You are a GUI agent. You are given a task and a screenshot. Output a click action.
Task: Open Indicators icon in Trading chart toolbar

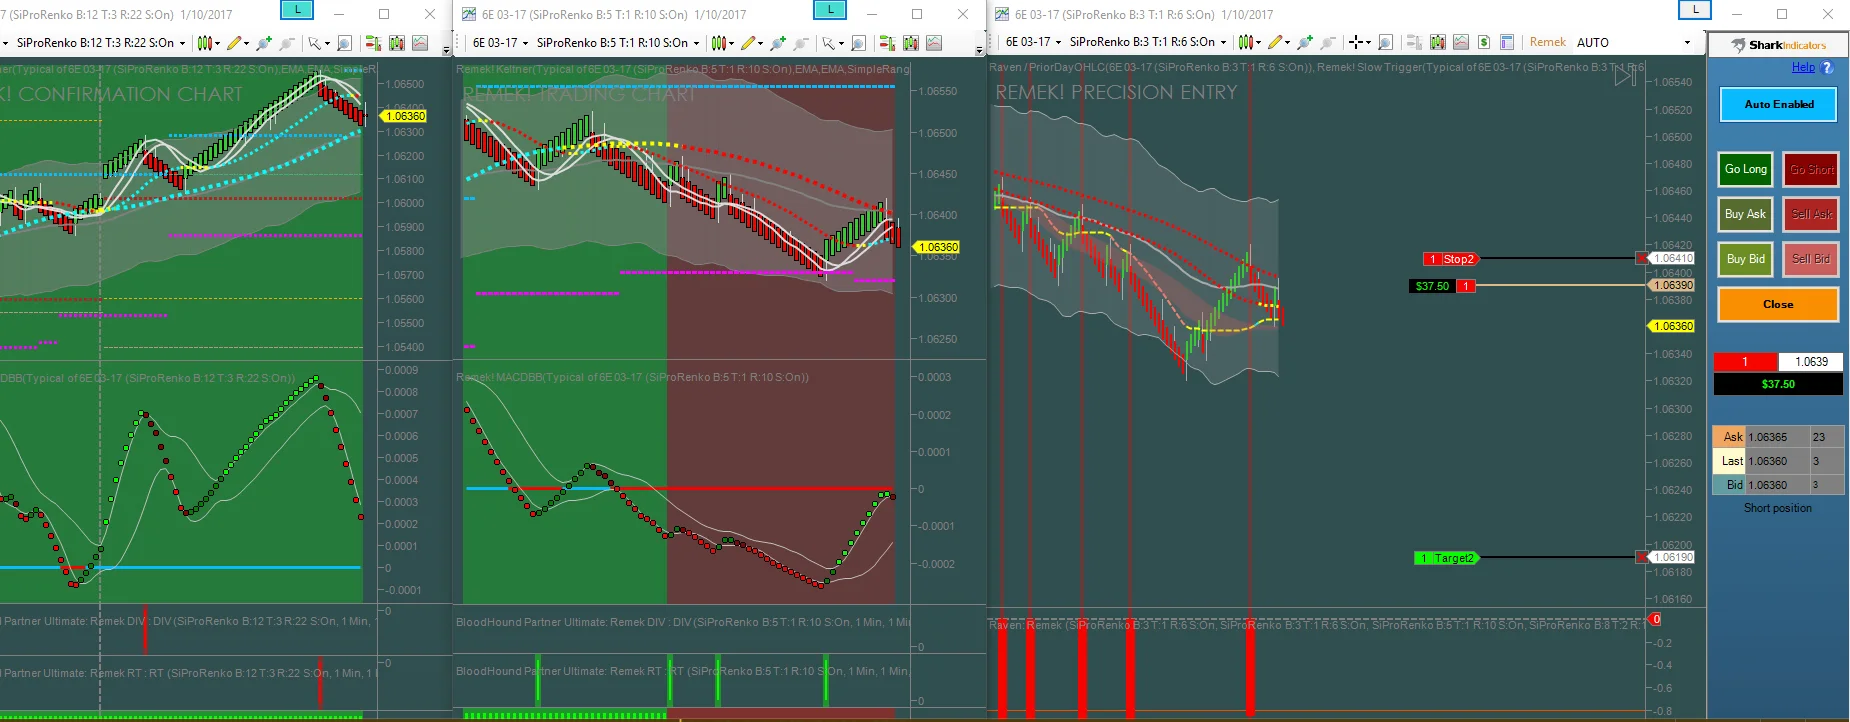point(934,43)
